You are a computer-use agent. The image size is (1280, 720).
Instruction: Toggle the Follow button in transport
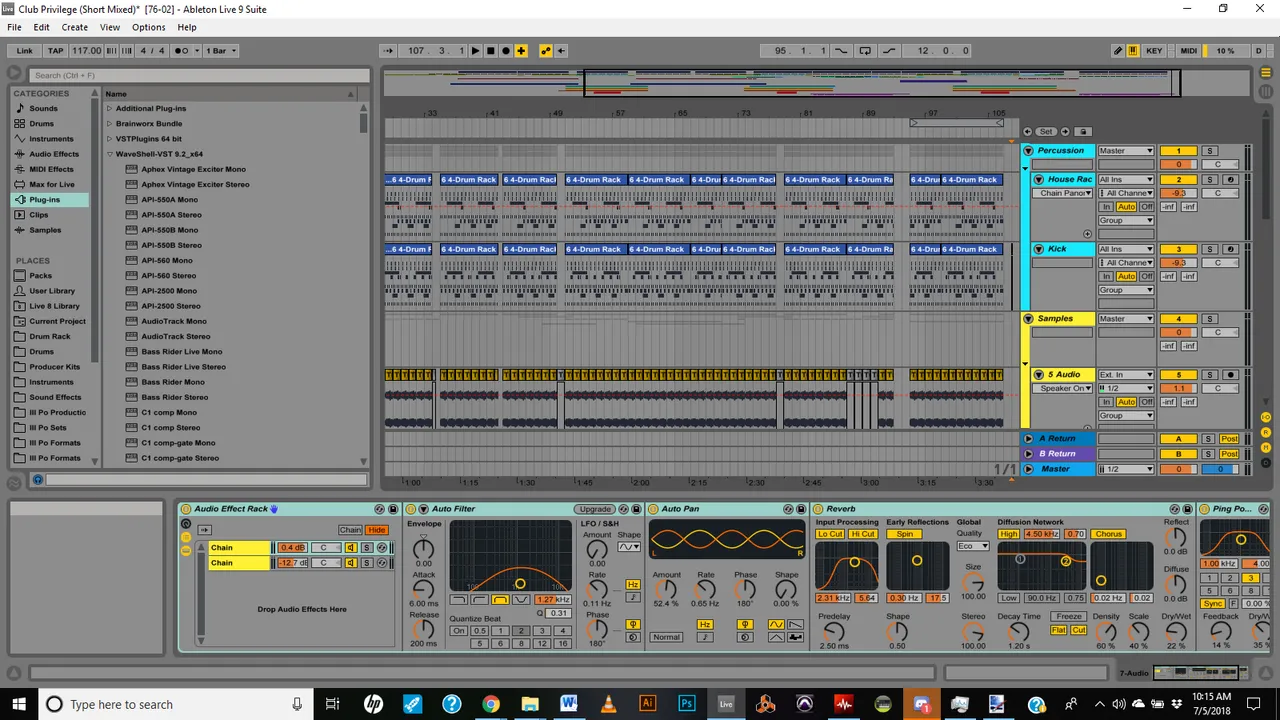390,51
